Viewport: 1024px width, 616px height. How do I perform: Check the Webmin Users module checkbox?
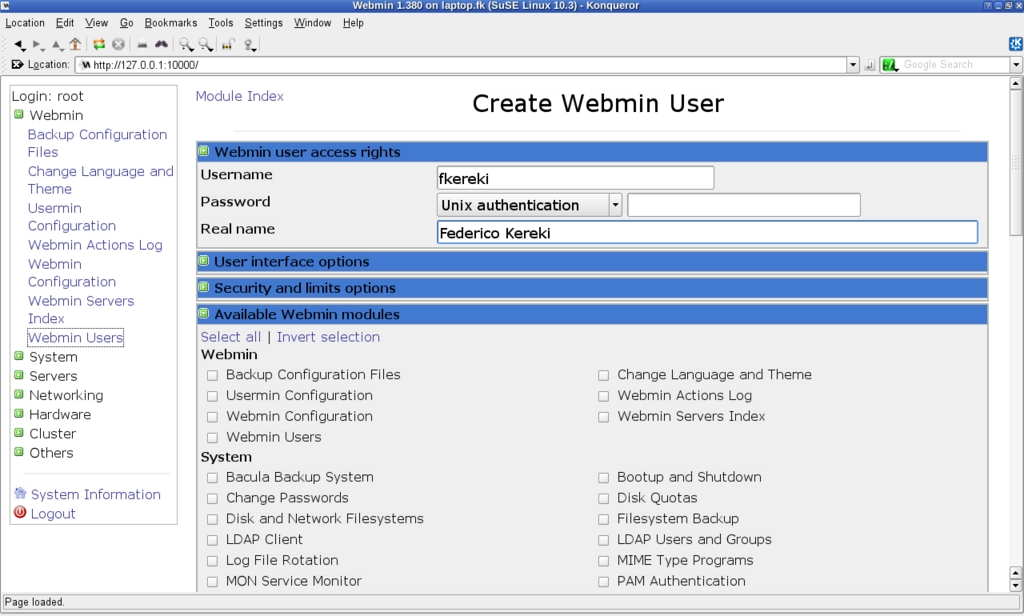click(212, 437)
